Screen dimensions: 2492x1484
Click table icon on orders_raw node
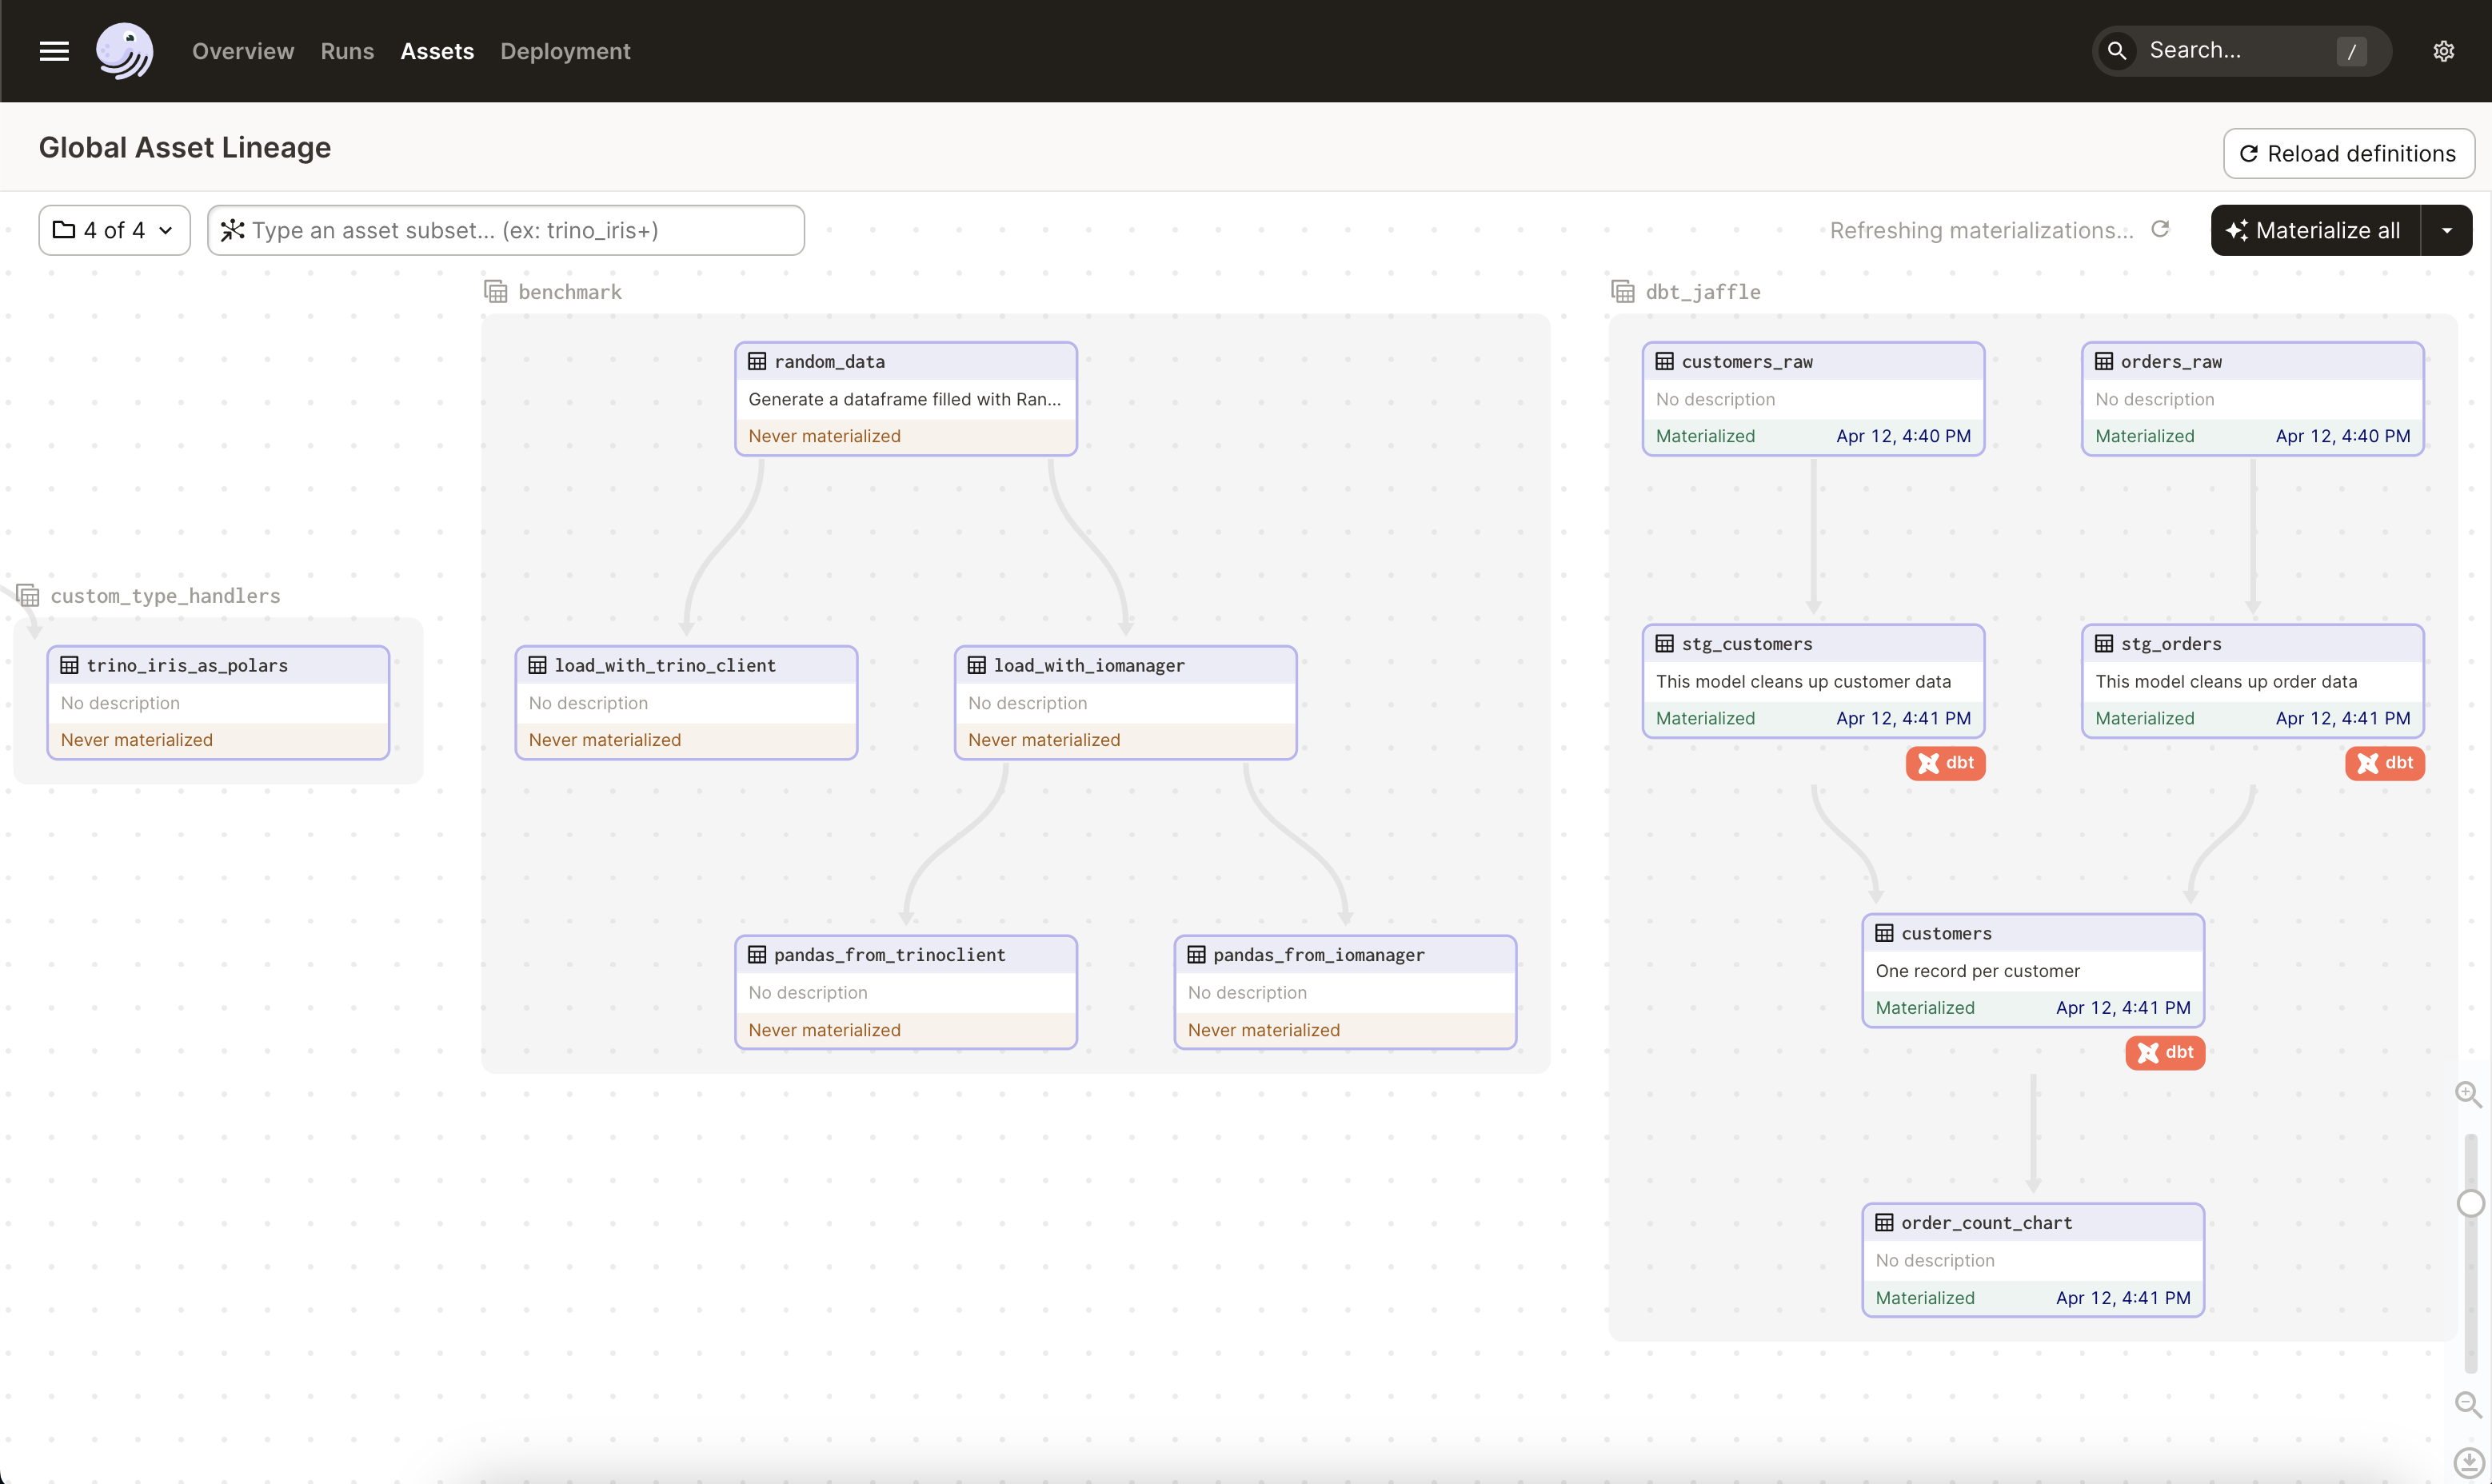[2105, 361]
